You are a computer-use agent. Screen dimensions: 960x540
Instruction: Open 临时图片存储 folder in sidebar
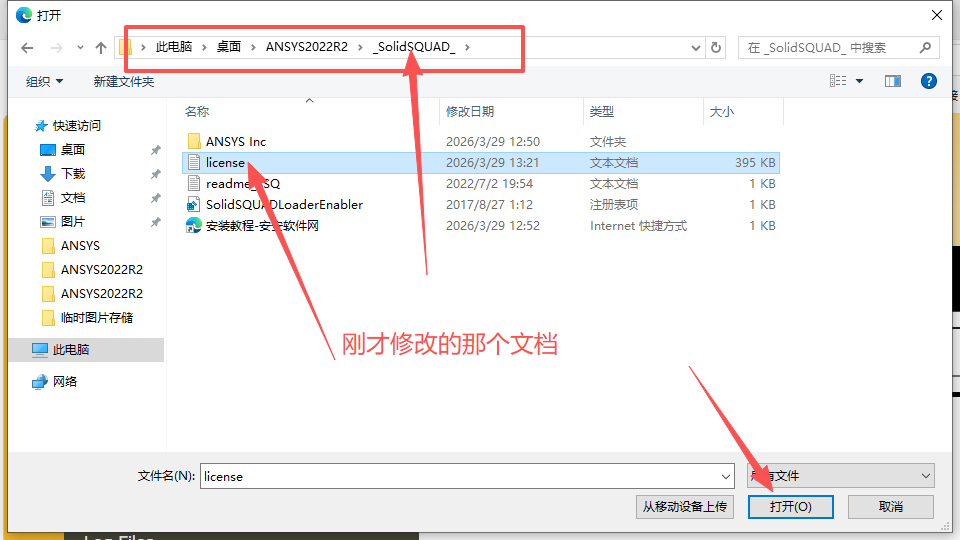point(97,317)
